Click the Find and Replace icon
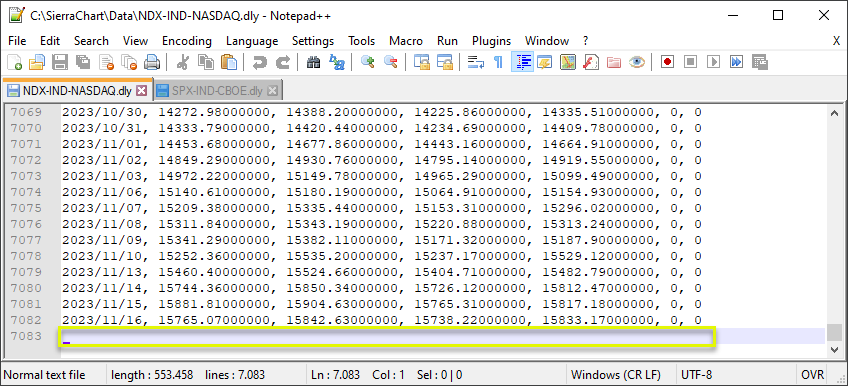The height and width of the screenshot is (386, 848). click(x=337, y=62)
